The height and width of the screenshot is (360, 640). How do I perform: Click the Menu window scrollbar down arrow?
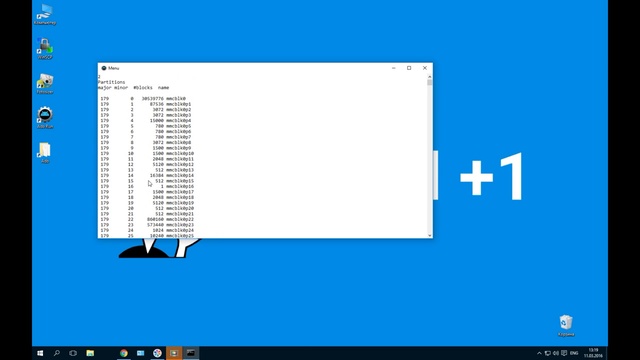(429, 236)
